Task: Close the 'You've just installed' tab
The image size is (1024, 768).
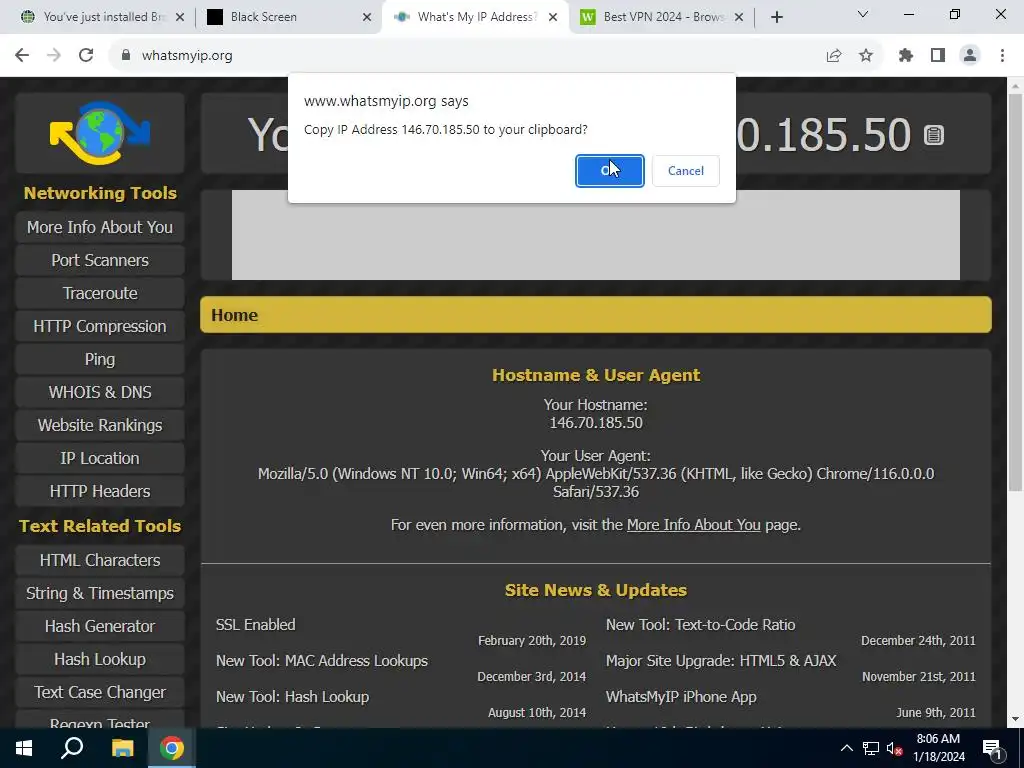Action: pos(180,17)
